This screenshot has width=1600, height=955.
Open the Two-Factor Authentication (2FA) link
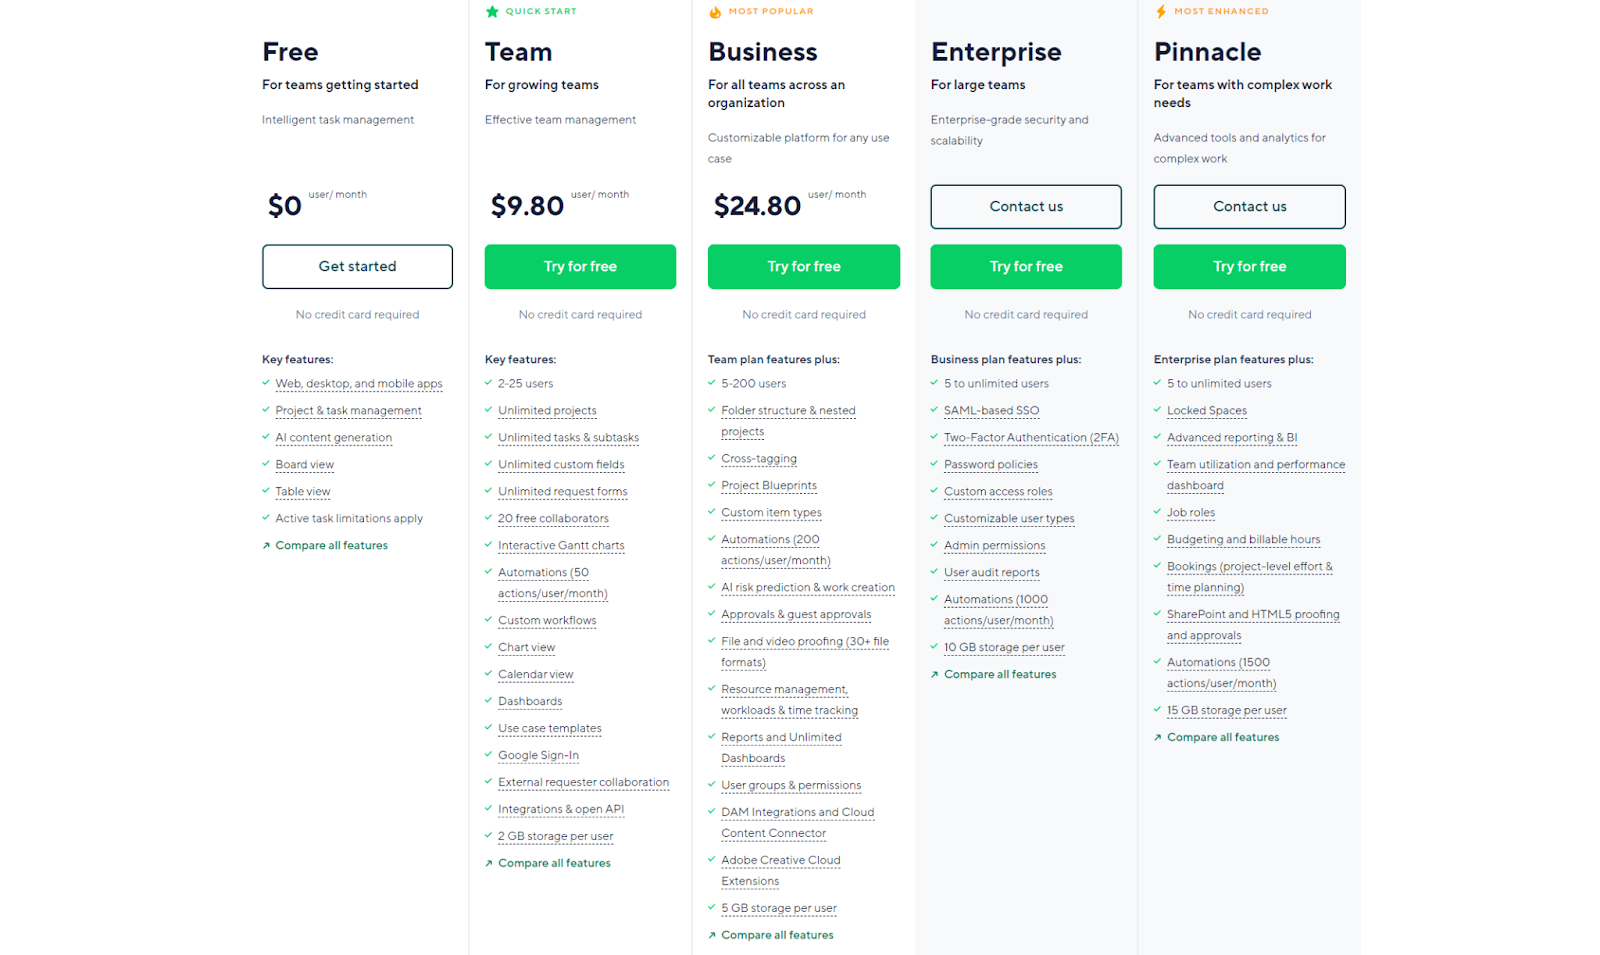(x=1031, y=438)
